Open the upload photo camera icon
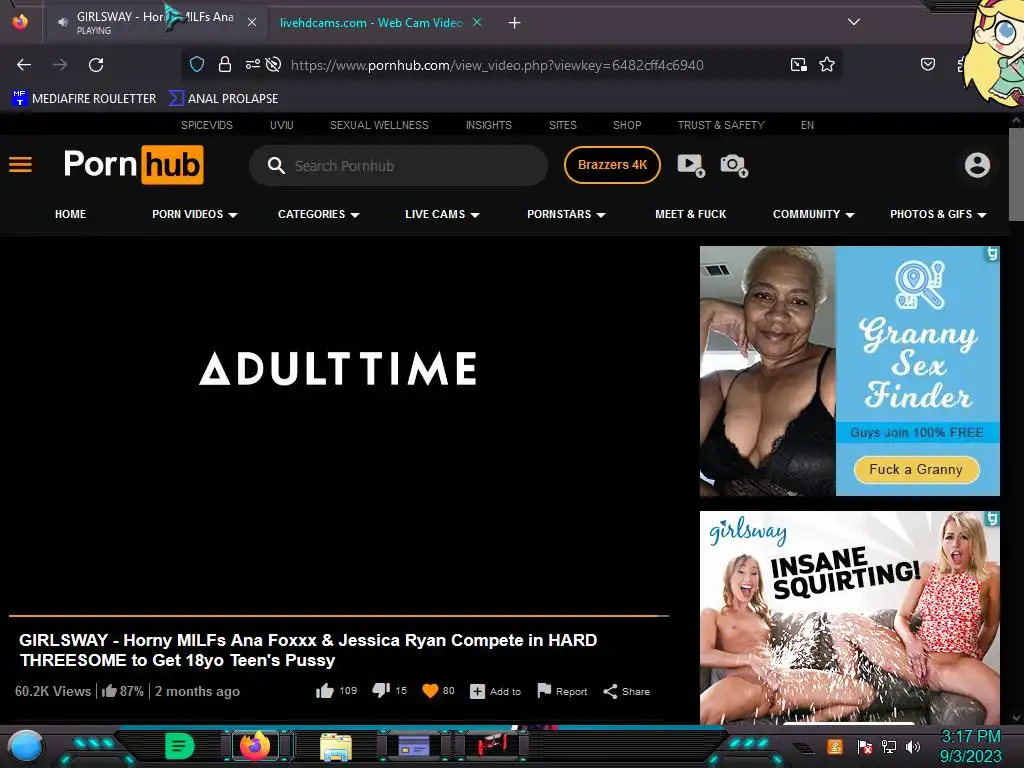This screenshot has width=1024, height=768. point(733,165)
